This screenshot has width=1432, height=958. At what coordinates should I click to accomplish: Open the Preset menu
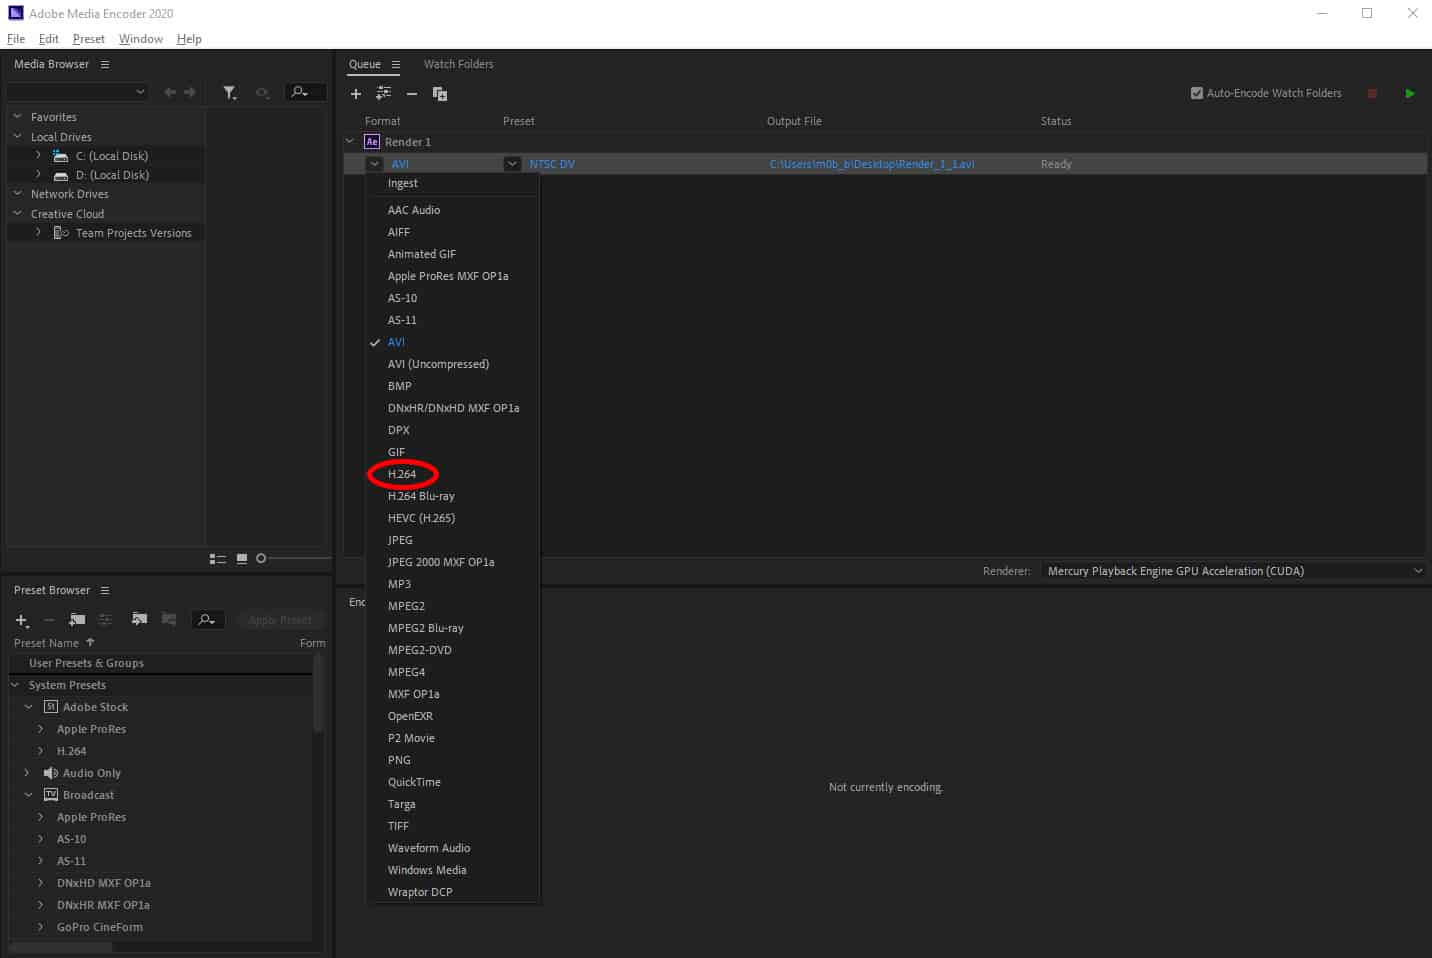pyautogui.click(x=89, y=39)
